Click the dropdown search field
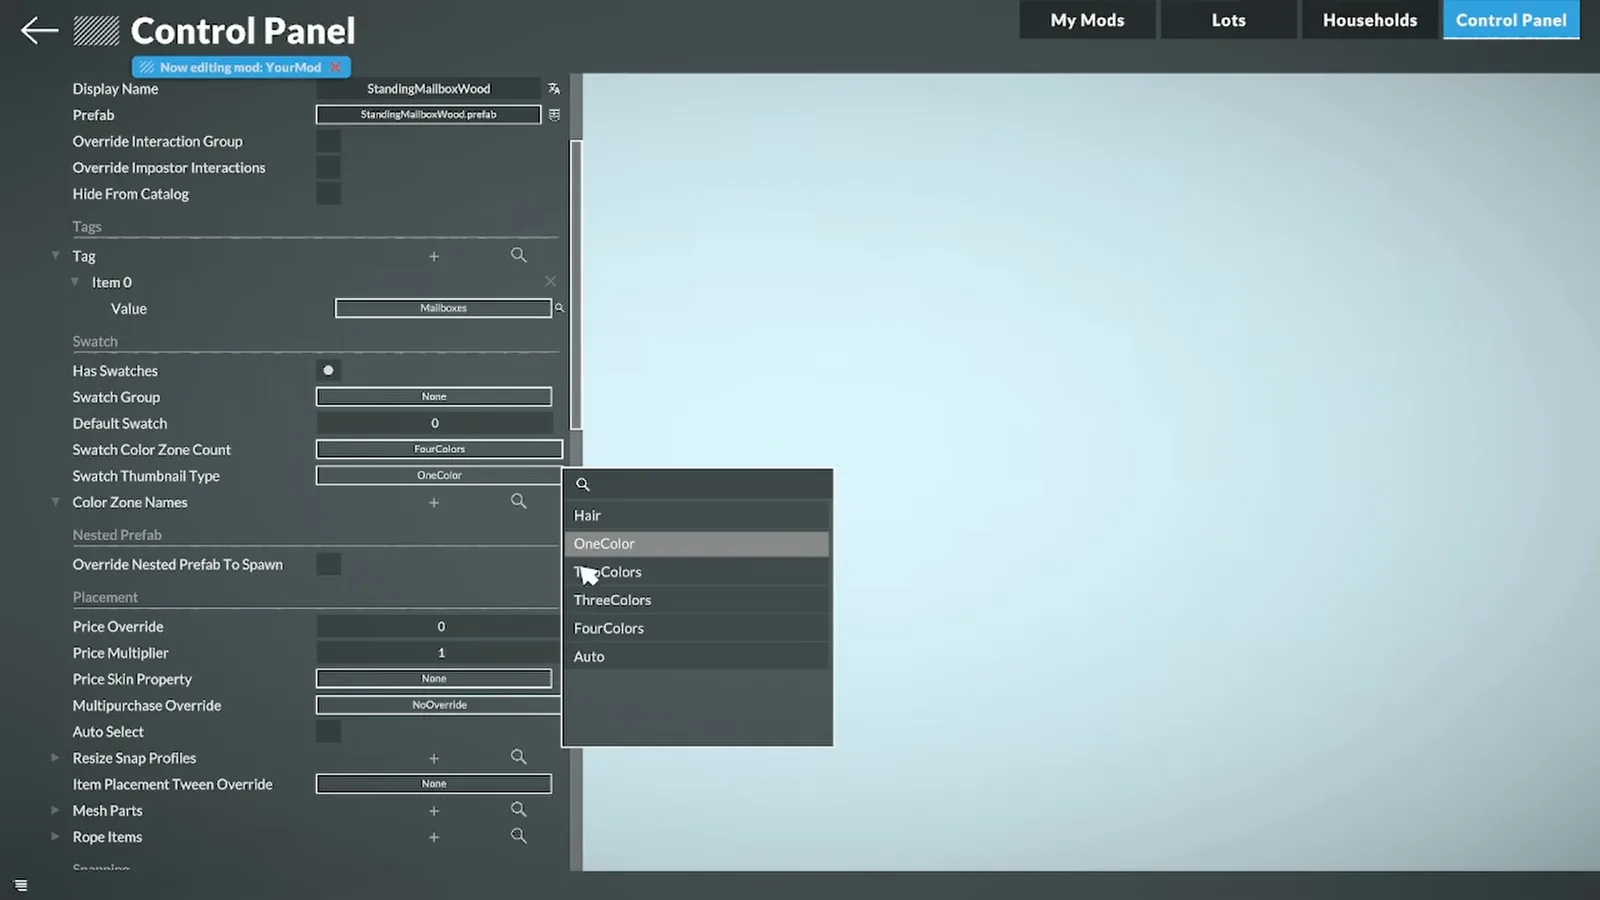 tap(697, 485)
